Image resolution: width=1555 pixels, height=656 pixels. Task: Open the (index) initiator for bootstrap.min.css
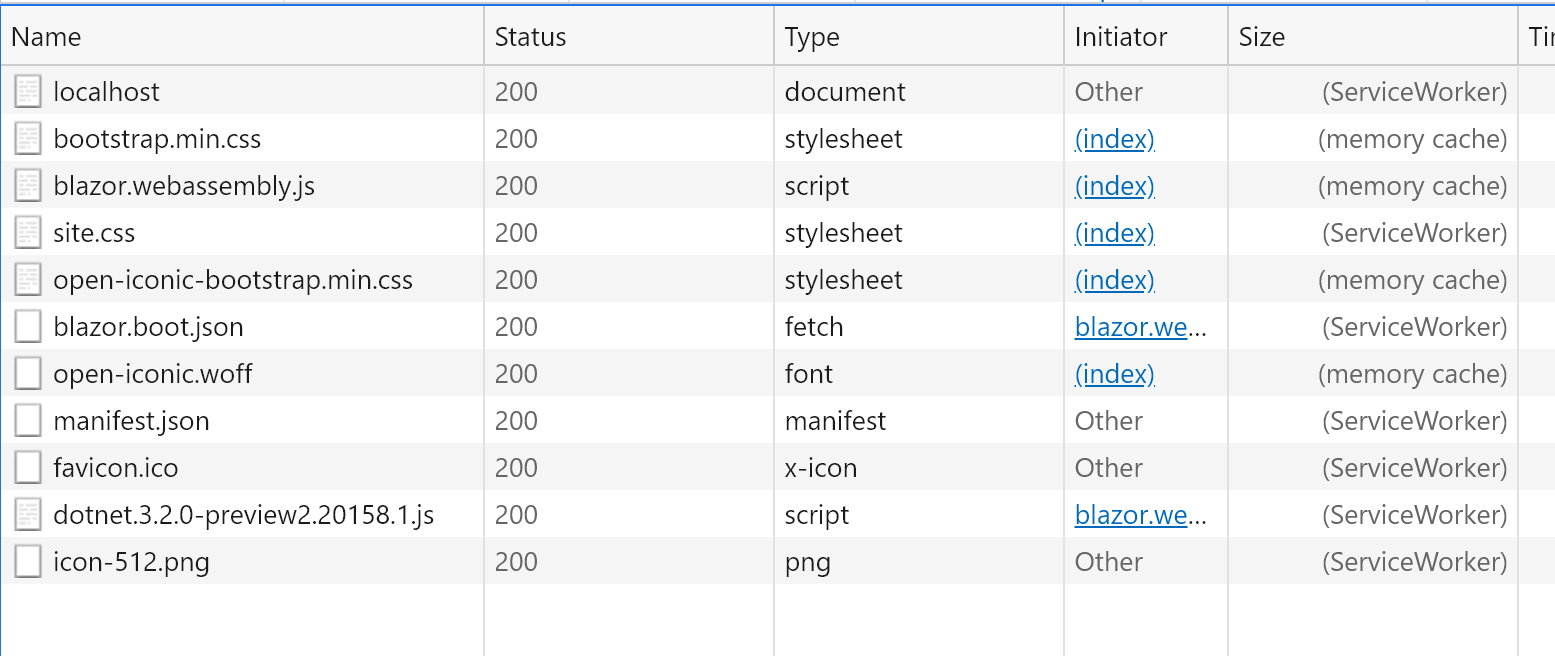(1113, 138)
